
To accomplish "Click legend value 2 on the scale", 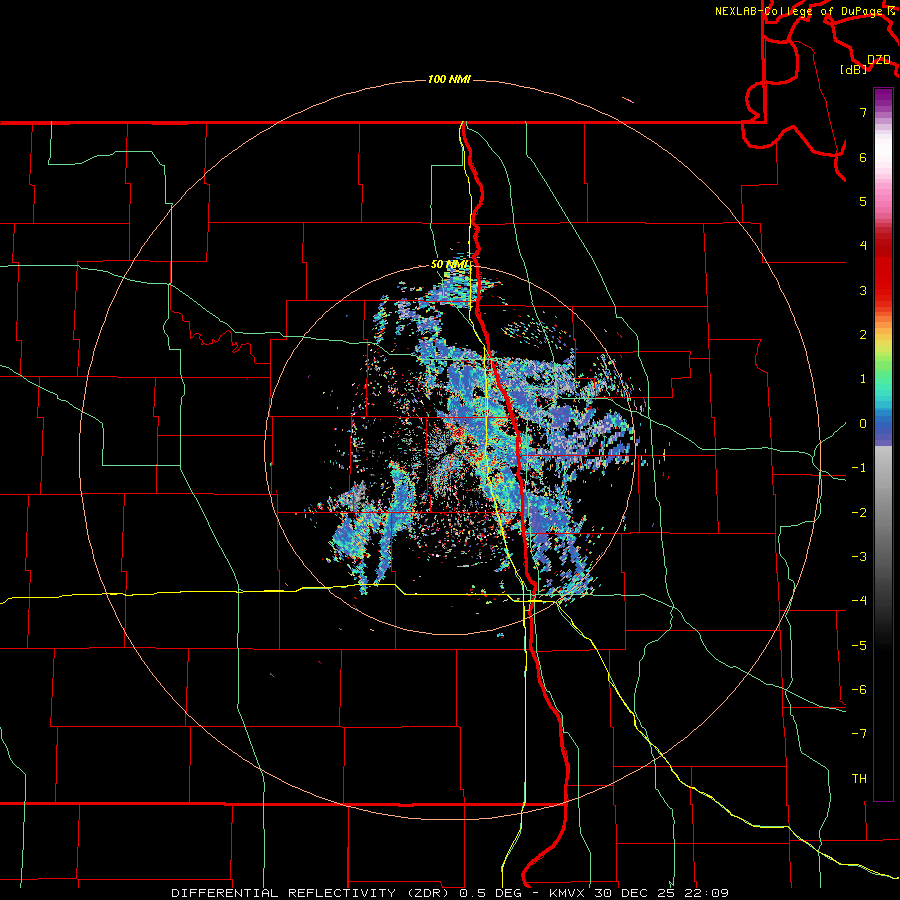I will pyautogui.click(x=863, y=335).
